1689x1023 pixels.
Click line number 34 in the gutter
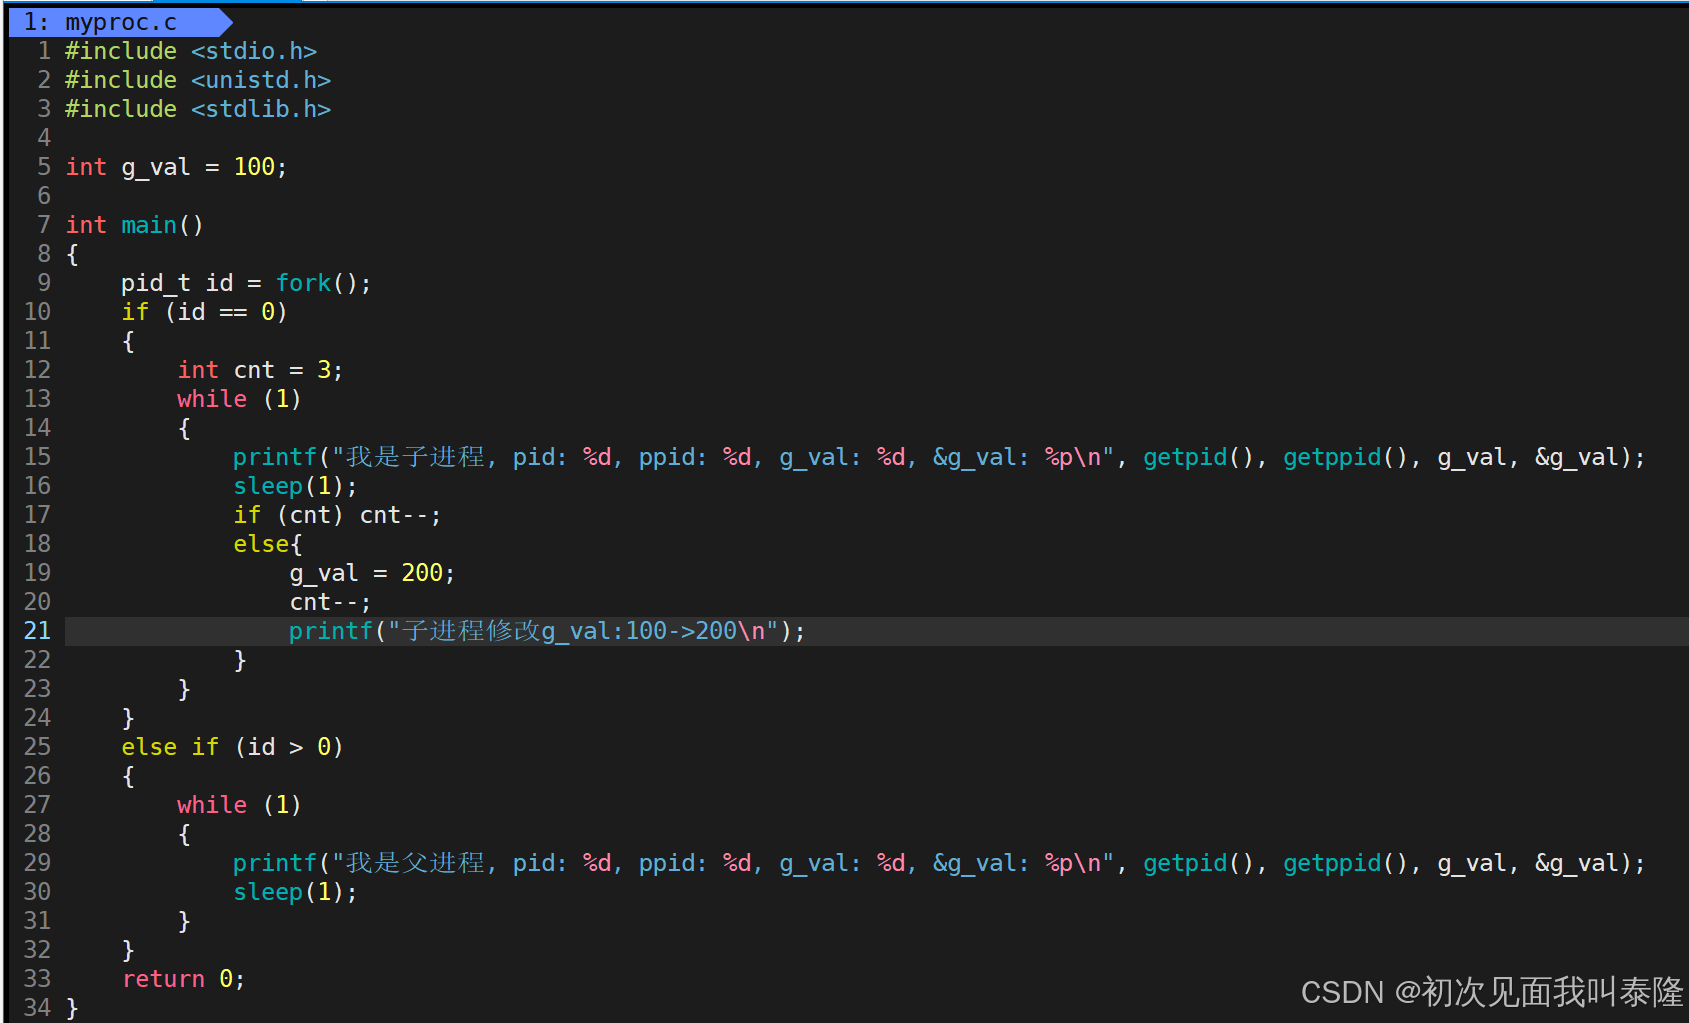click(37, 1008)
